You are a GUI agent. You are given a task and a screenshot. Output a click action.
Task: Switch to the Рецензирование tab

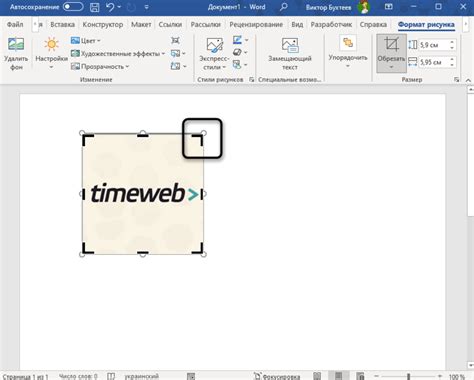pyautogui.click(x=256, y=24)
